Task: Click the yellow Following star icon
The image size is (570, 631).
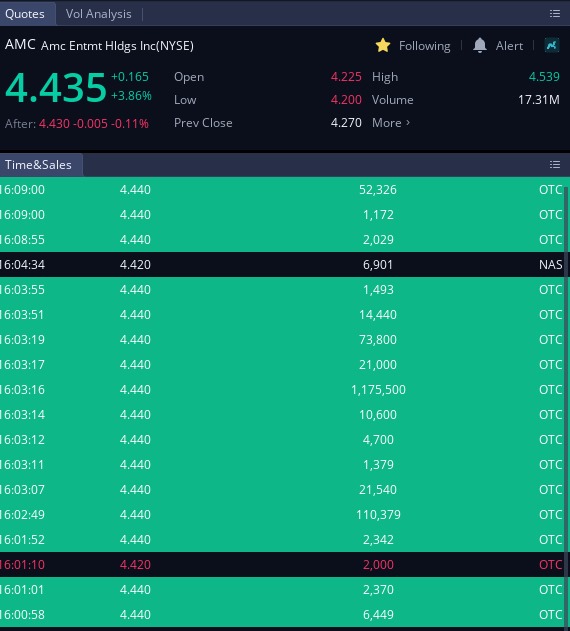Action: [x=383, y=45]
